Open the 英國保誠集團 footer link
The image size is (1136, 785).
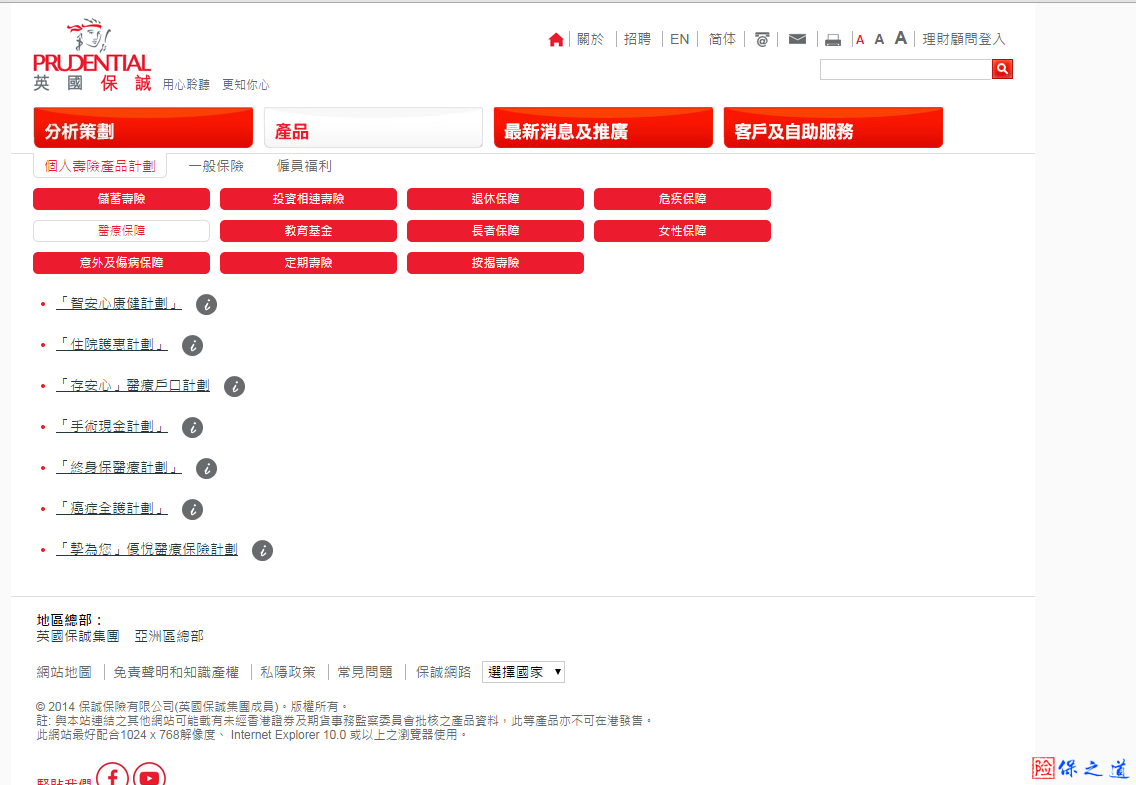coord(78,637)
